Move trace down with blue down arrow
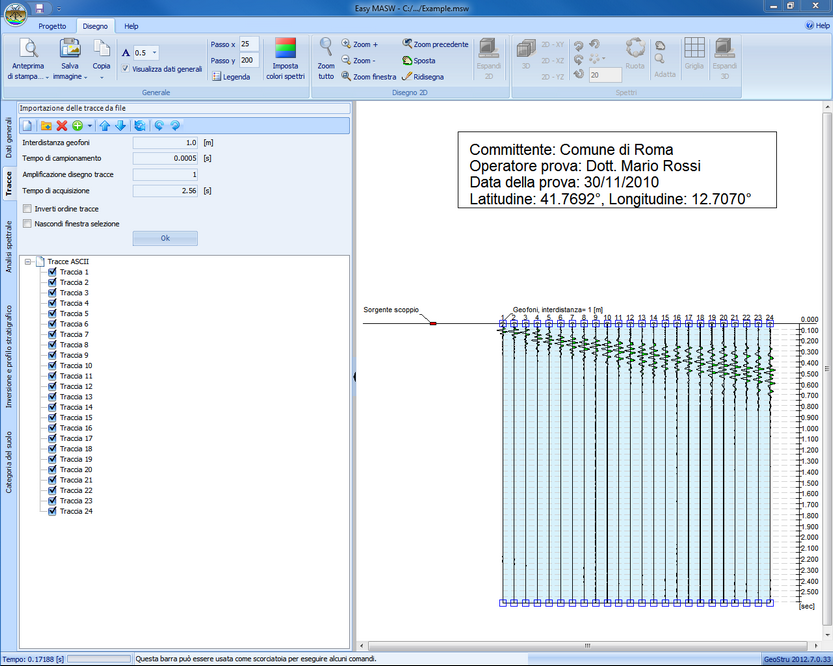This screenshot has height=666, width=833. coord(121,126)
